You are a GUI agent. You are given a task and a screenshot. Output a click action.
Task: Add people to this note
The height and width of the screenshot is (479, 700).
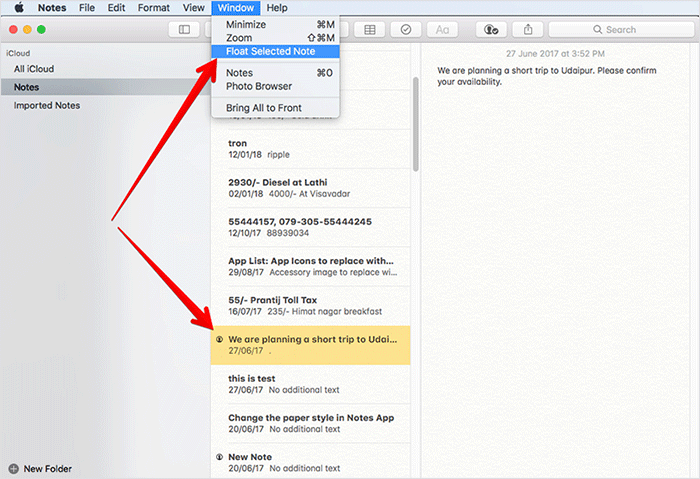click(x=491, y=30)
